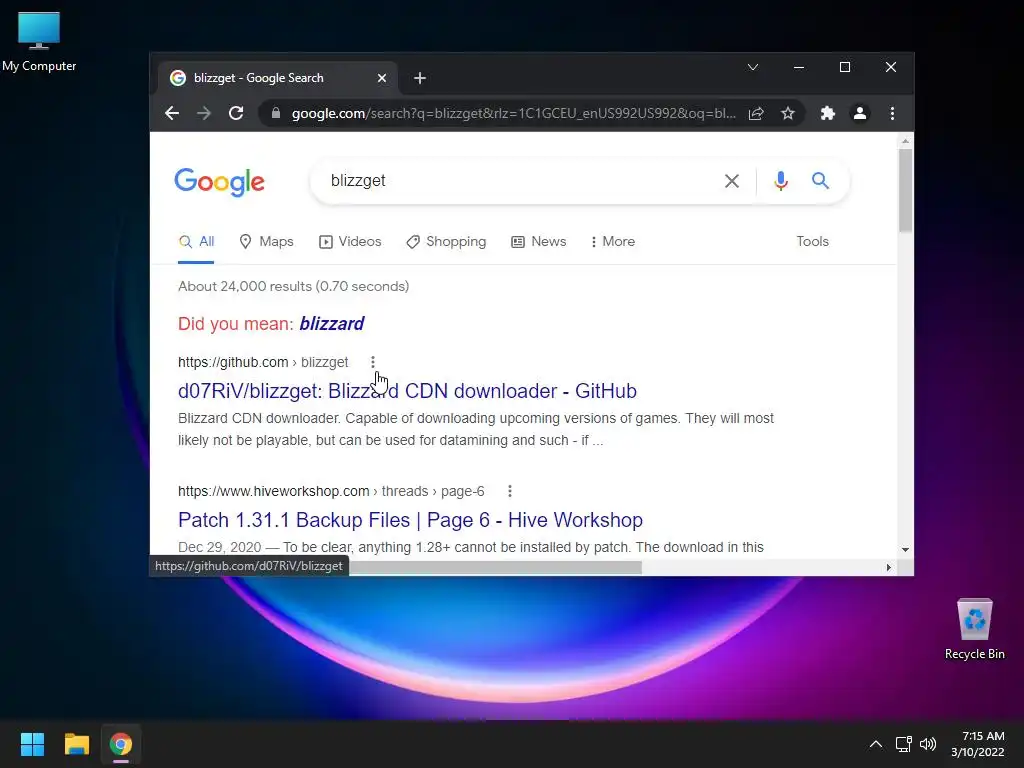Open the network icon in the system tray
The width and height of the screenshot is (1024, 768).
point(903,744)
